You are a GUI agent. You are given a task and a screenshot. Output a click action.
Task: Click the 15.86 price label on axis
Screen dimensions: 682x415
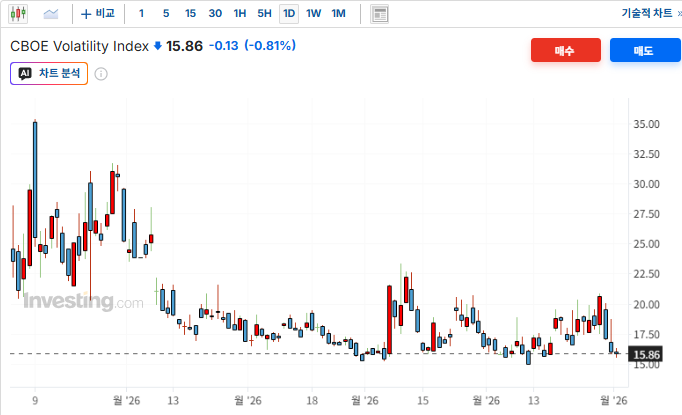(645, 355)
